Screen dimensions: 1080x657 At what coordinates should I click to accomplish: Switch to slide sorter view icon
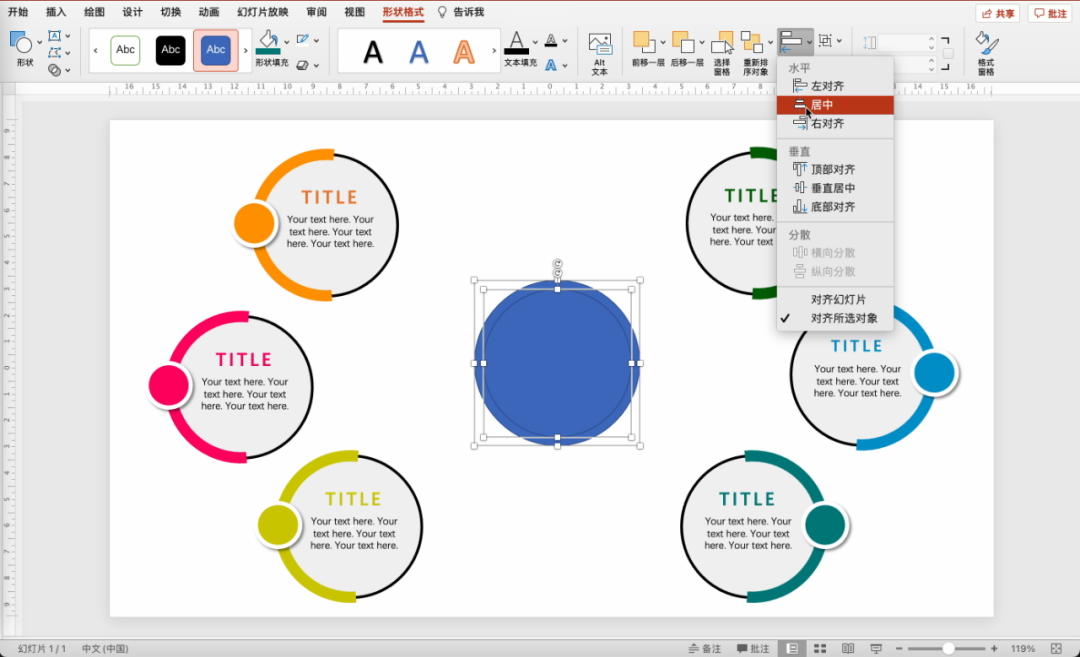coord(820,649)
